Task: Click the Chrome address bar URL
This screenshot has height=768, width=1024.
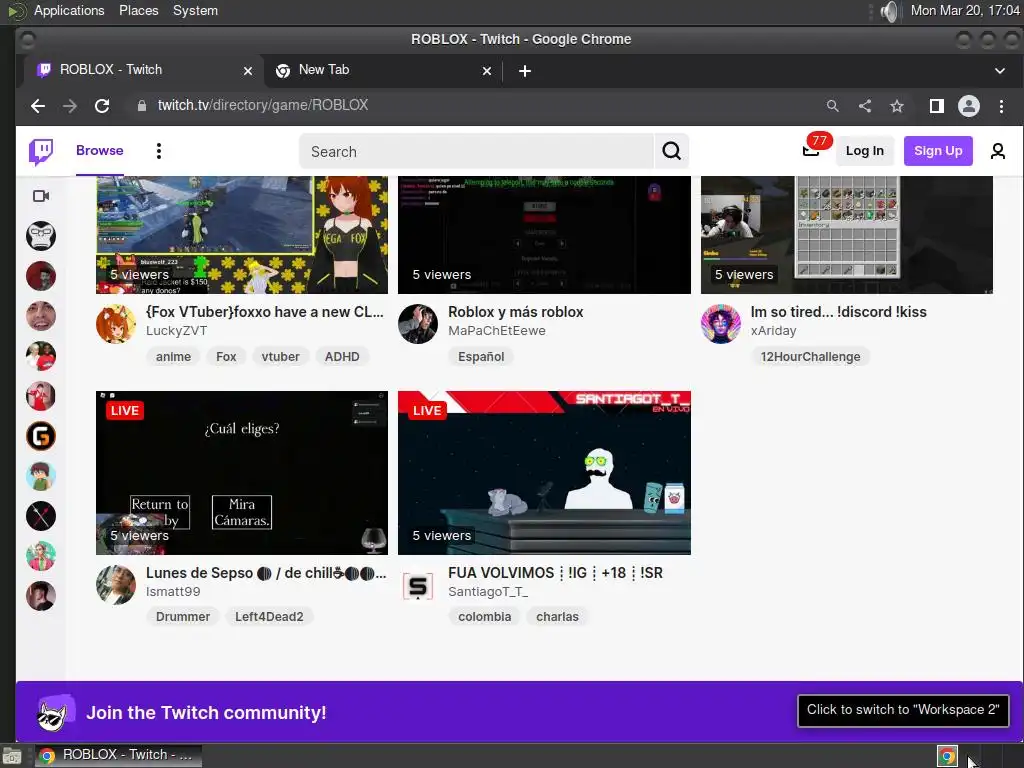Action: 263,105
